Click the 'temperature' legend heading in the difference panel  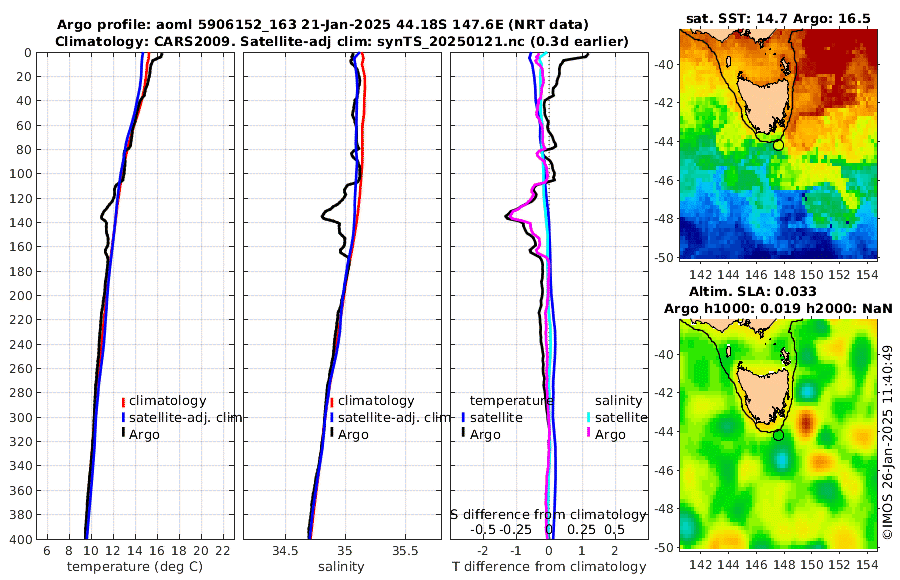(511, 401)
